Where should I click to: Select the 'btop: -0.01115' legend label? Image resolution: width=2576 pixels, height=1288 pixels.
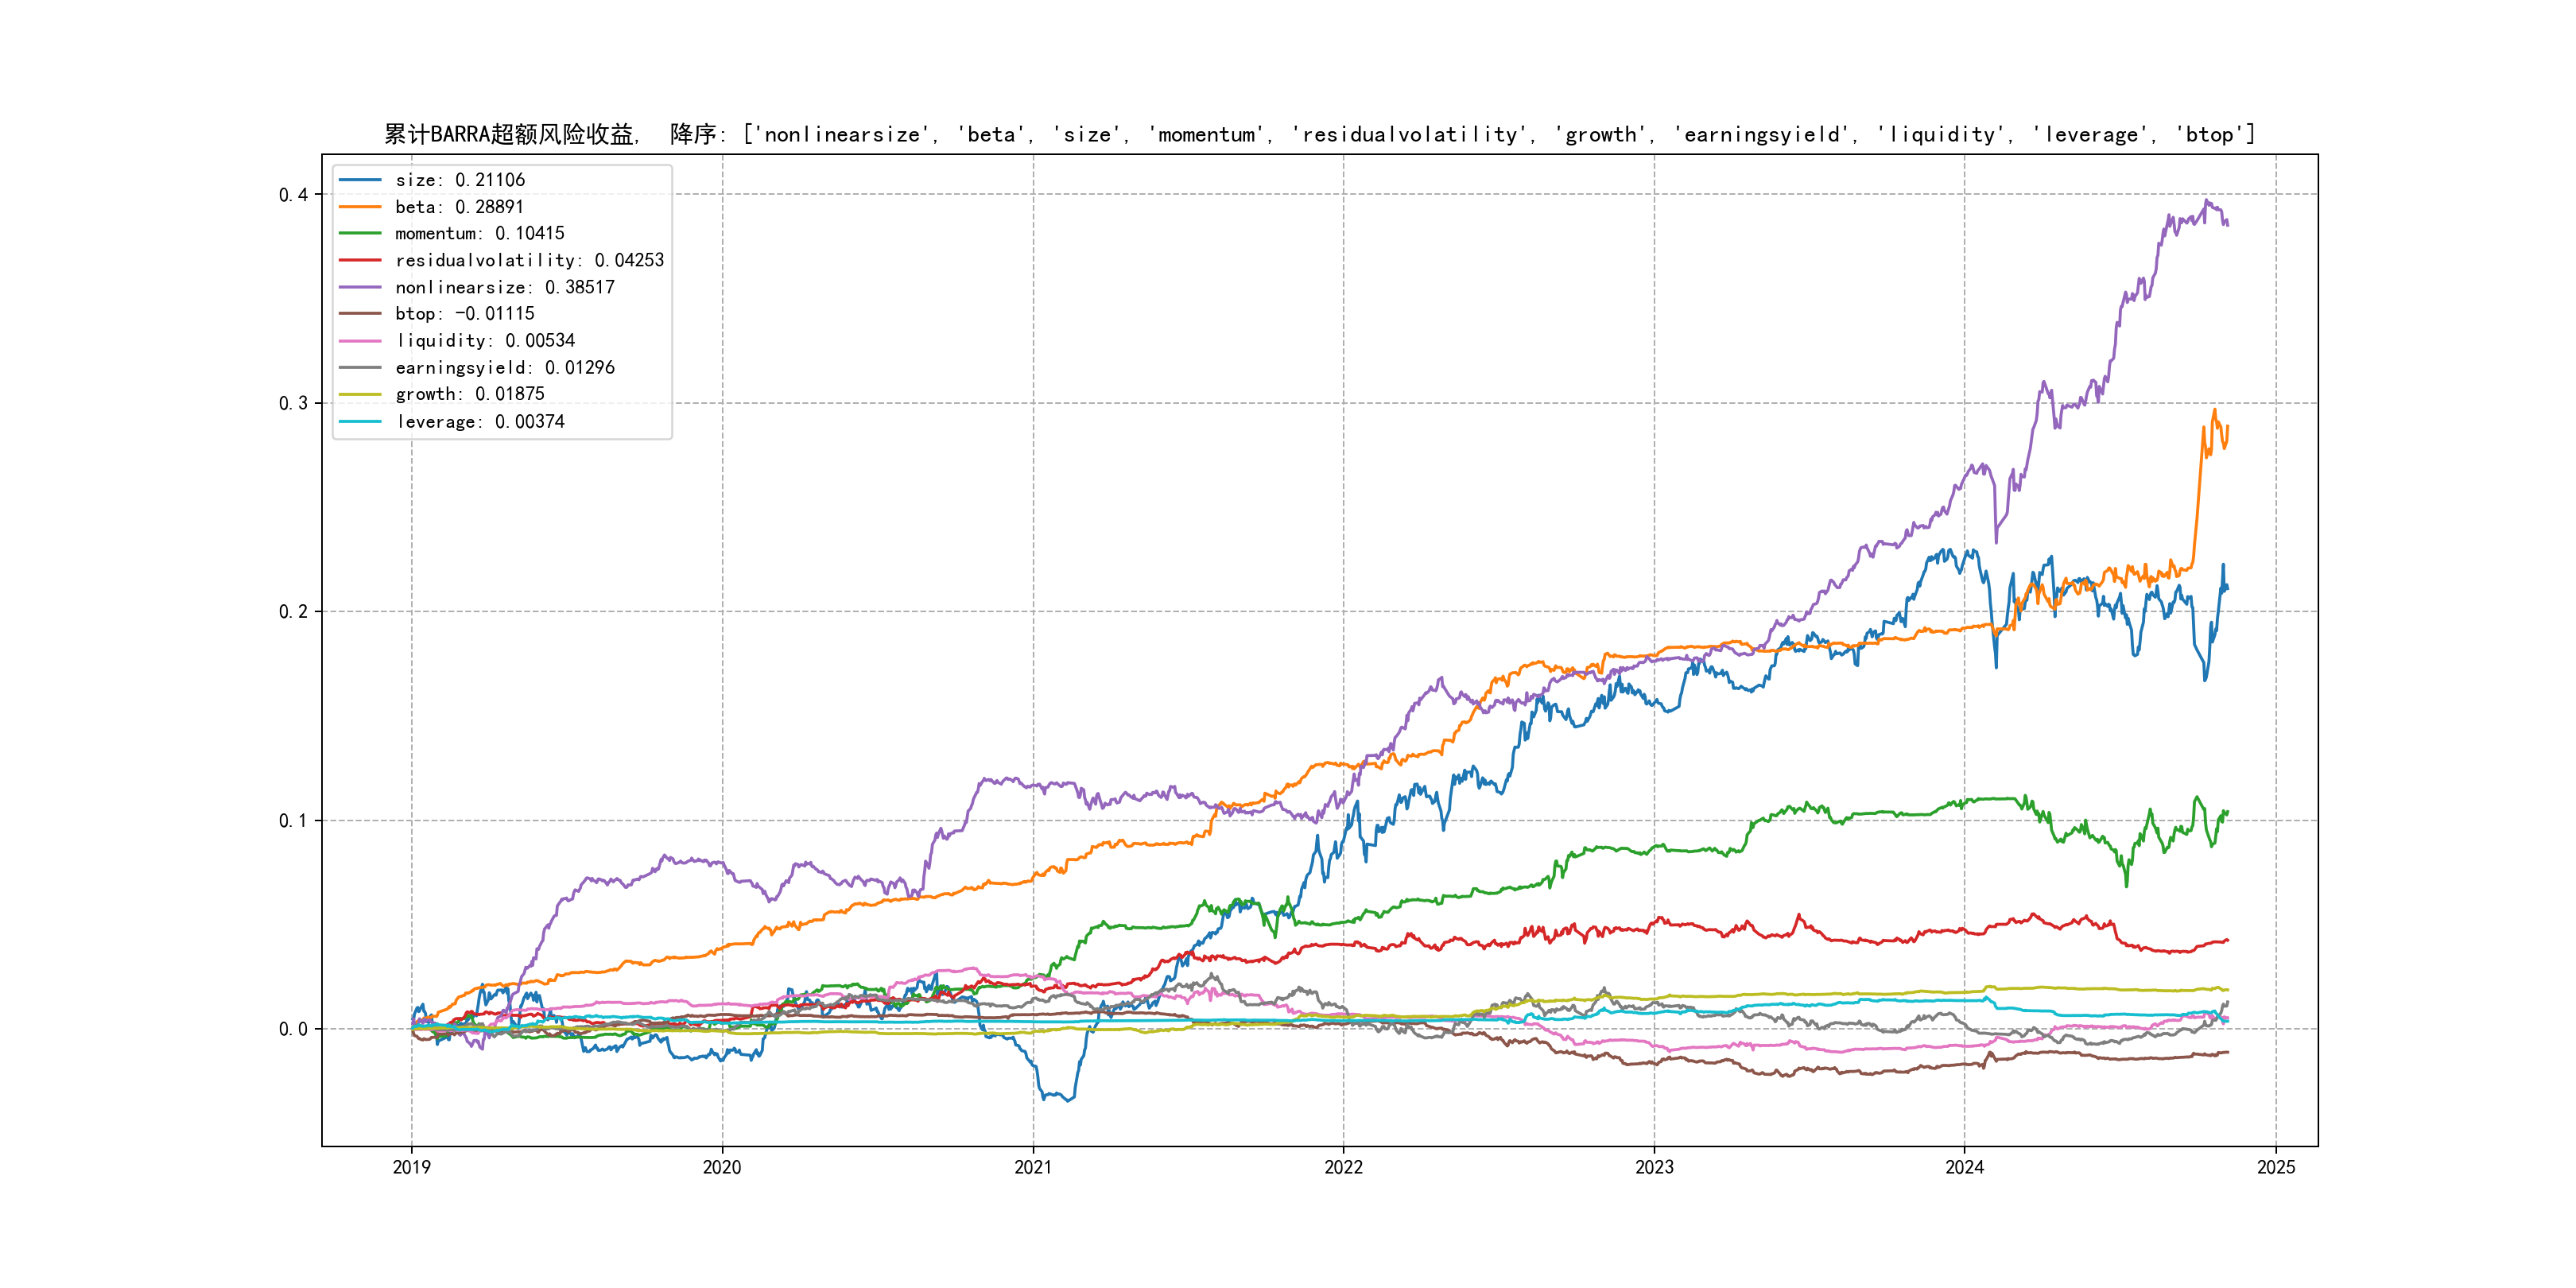[464, 314]
